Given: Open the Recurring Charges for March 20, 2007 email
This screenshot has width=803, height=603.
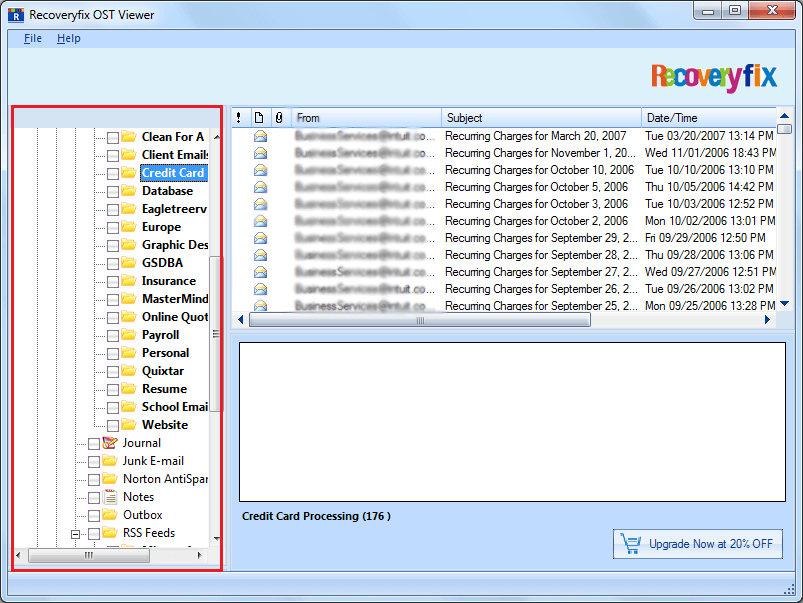Looking at the screenshot, I should (x=536, y=136).
